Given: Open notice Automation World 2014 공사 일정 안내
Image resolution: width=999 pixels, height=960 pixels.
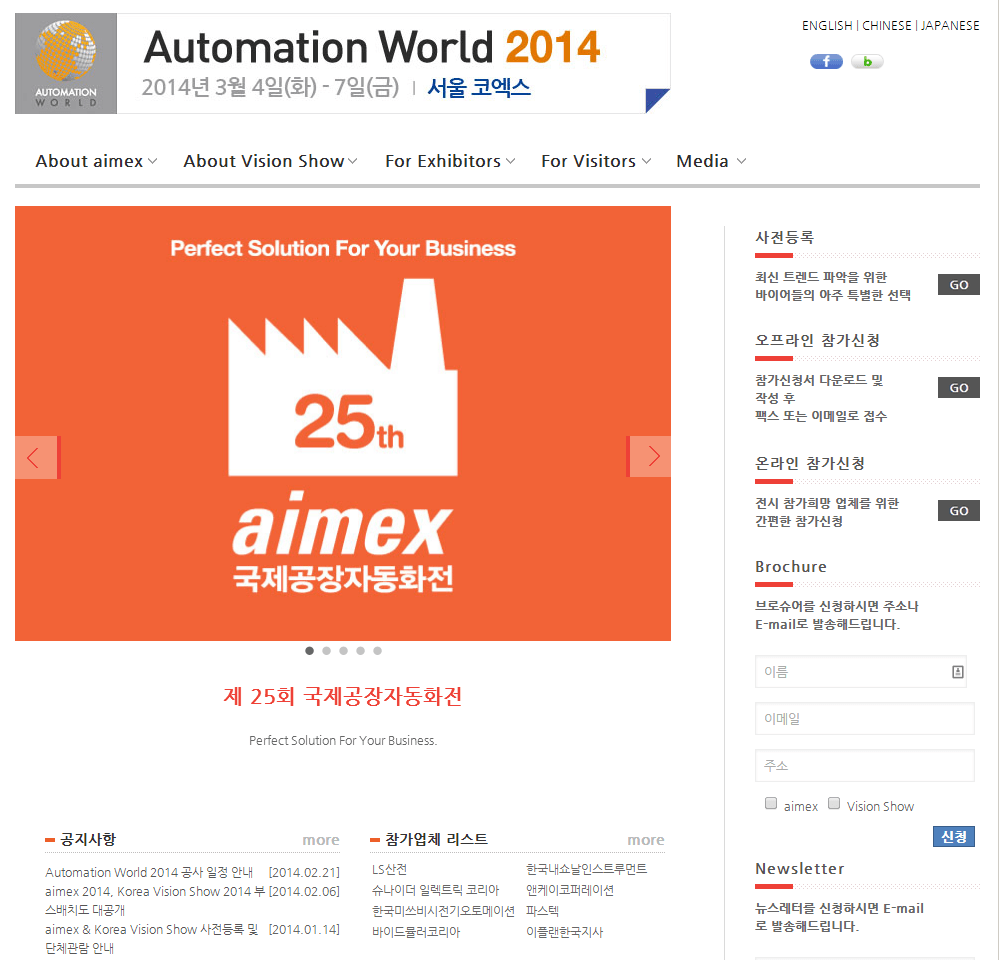Looking at the screenshot, I should (x=149, y=872).
